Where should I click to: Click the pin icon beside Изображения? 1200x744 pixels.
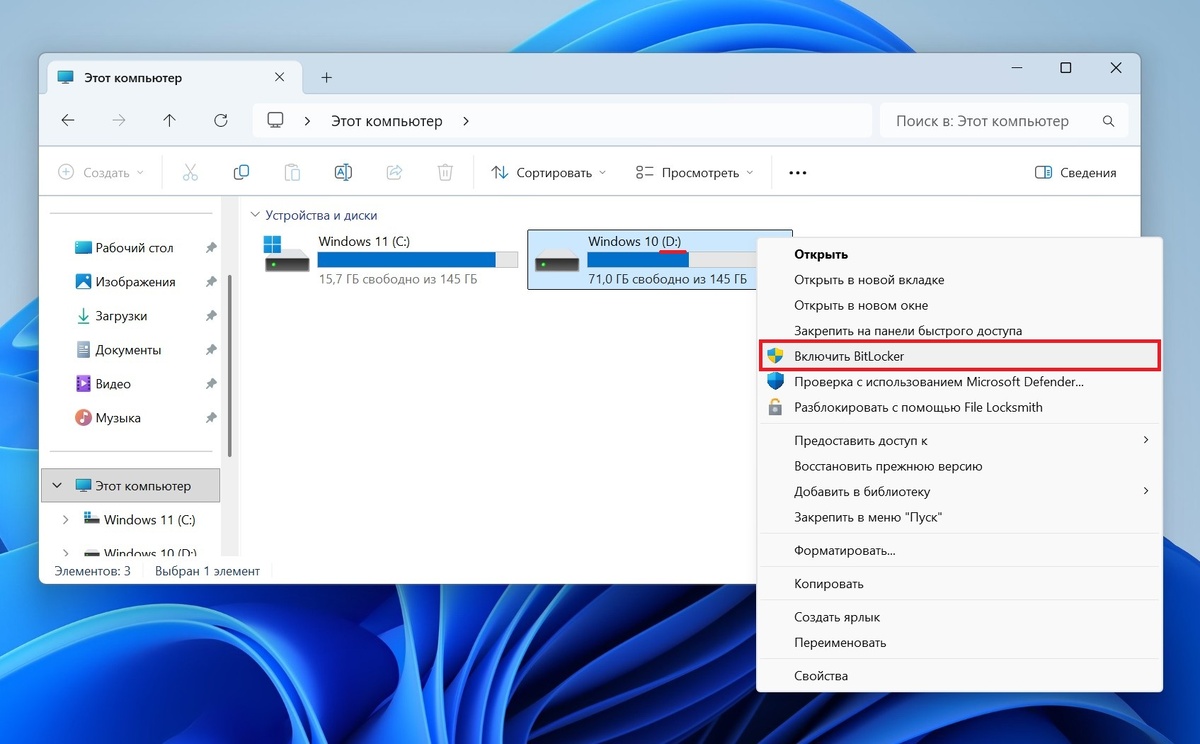pyautogui.click(x=210, y=282)
